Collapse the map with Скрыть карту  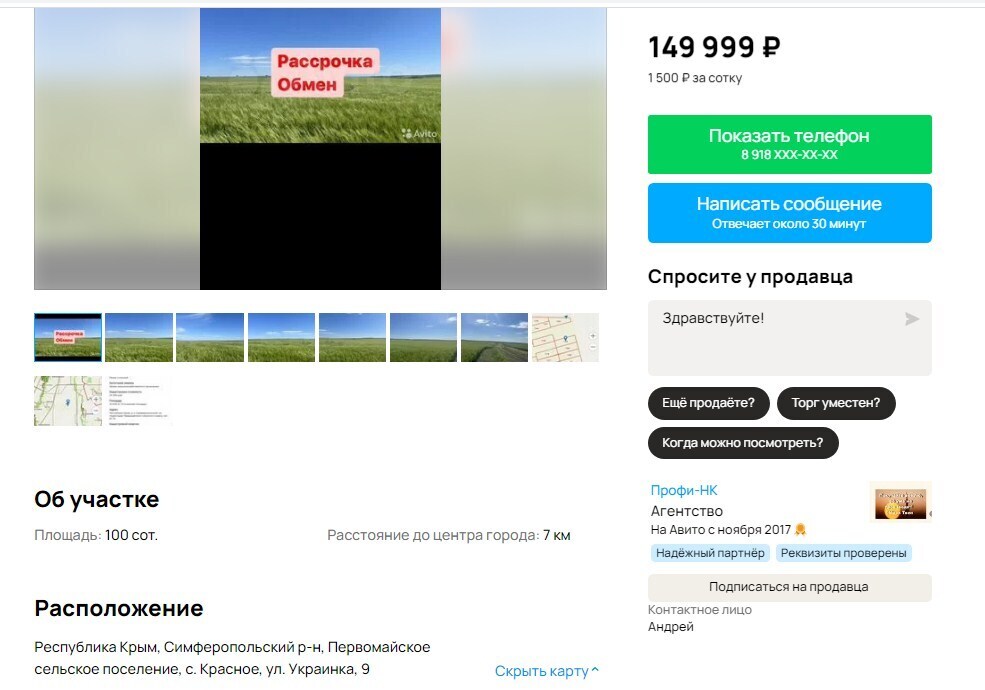point(547,671)
